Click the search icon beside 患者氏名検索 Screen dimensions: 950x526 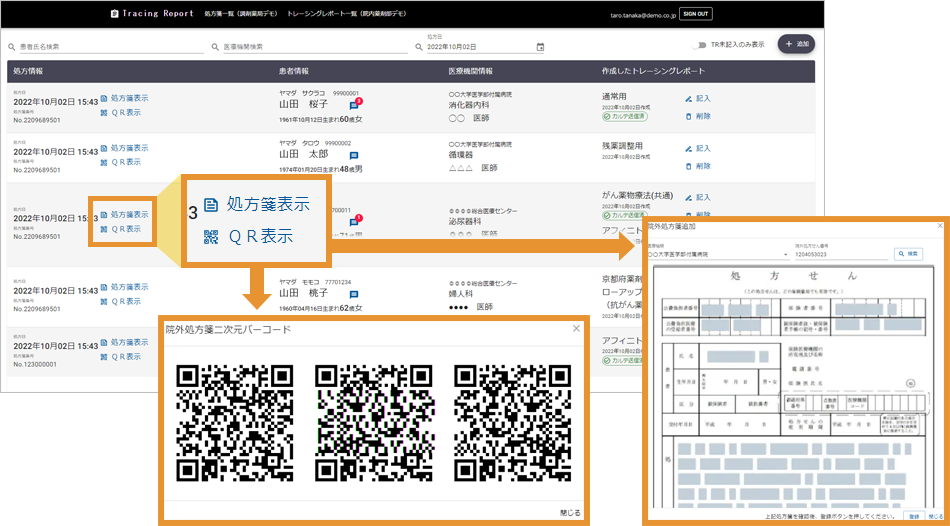point(12,47)
